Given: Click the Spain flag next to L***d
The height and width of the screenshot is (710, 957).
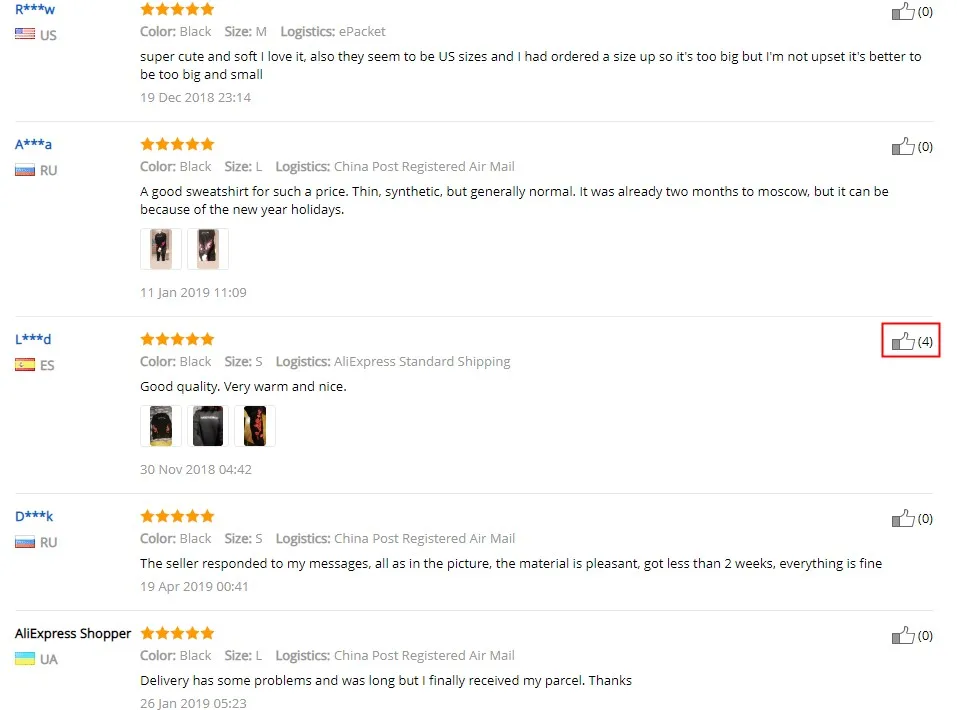Looking at the screenshot, I should click(25, 364).
